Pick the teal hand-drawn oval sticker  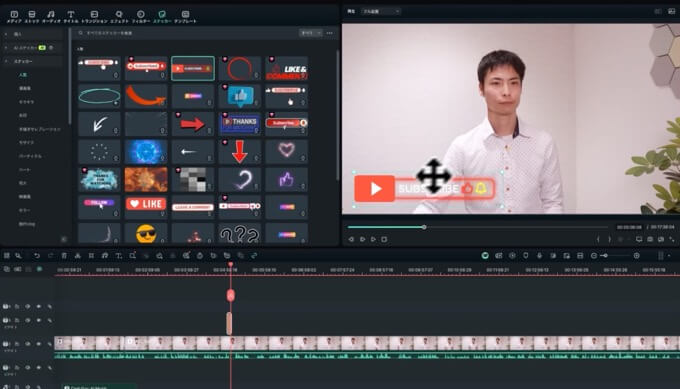click(x=99, y=96)
